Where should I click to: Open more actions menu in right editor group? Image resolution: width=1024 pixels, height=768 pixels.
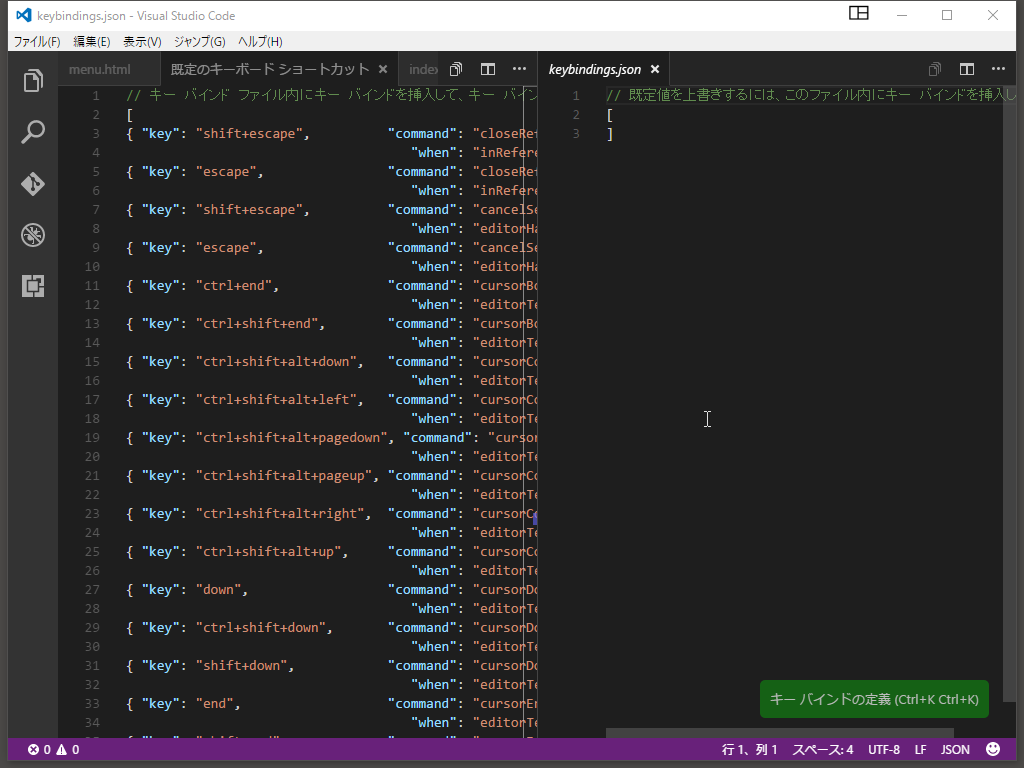(x=999, y=69)
